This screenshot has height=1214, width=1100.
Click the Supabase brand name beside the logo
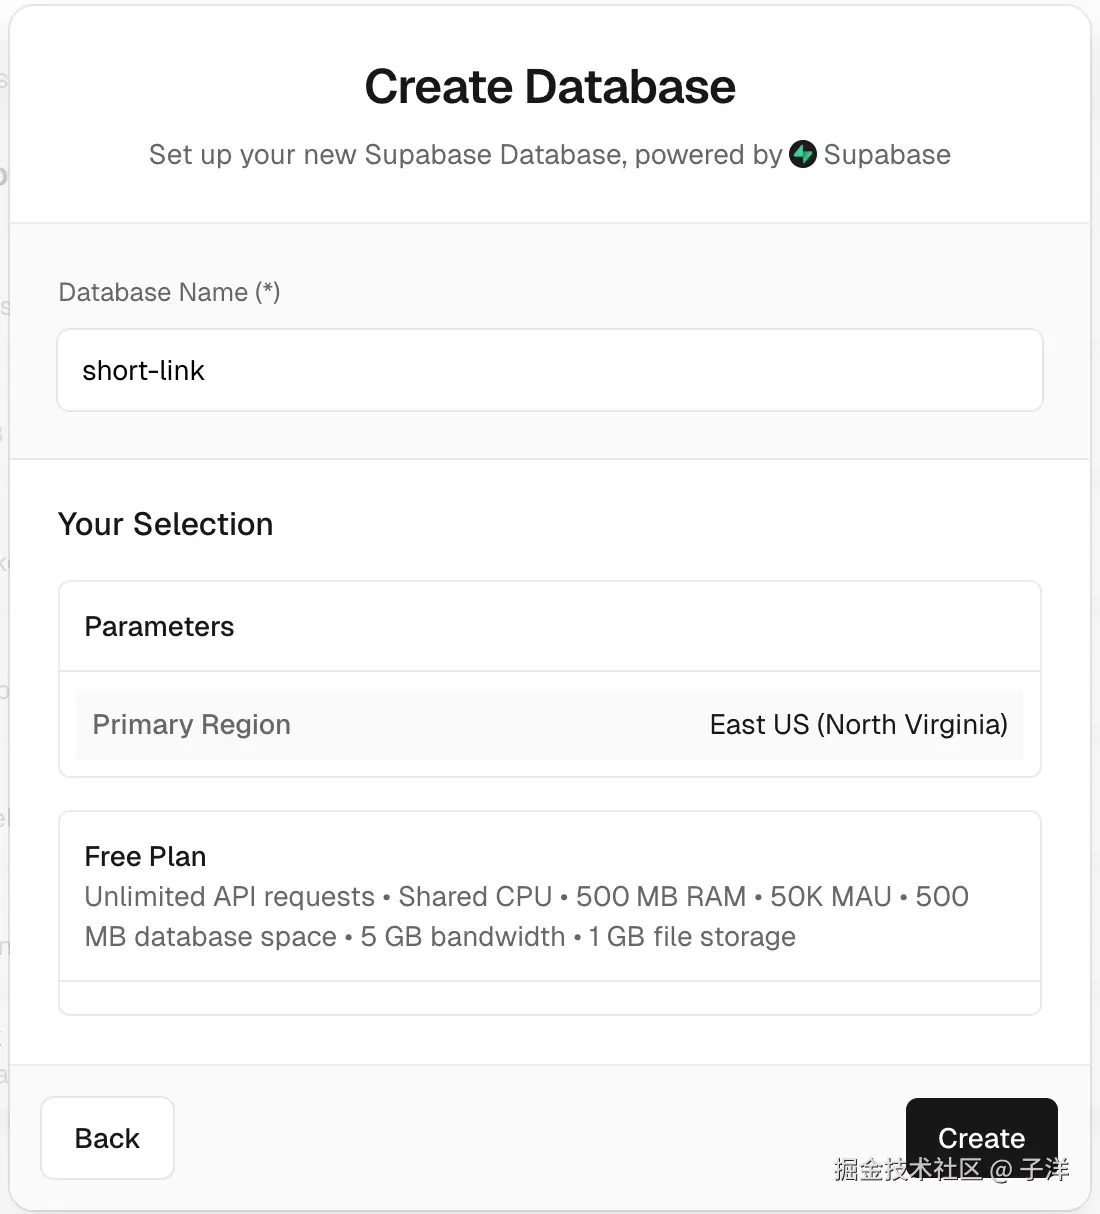click(887, 155)
